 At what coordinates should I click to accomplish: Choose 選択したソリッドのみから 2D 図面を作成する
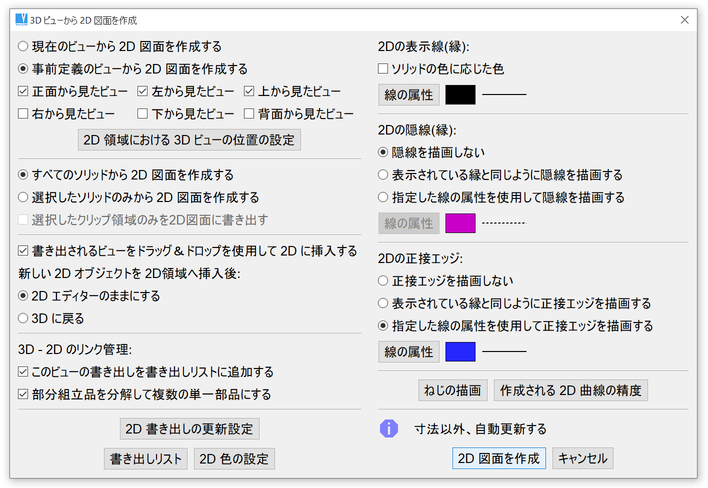click(24, 197)
